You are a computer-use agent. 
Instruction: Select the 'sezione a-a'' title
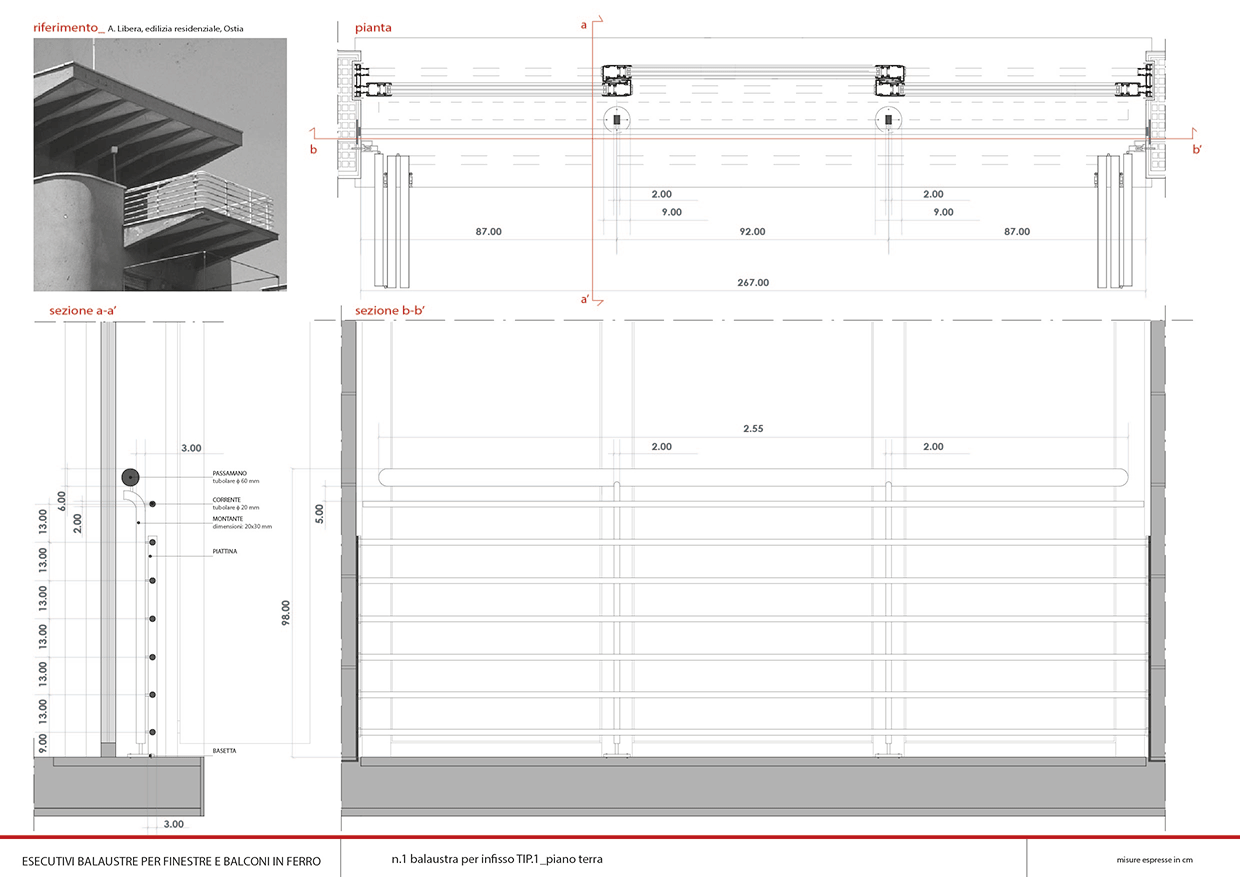pyautogui.click(x=83, y=311)
